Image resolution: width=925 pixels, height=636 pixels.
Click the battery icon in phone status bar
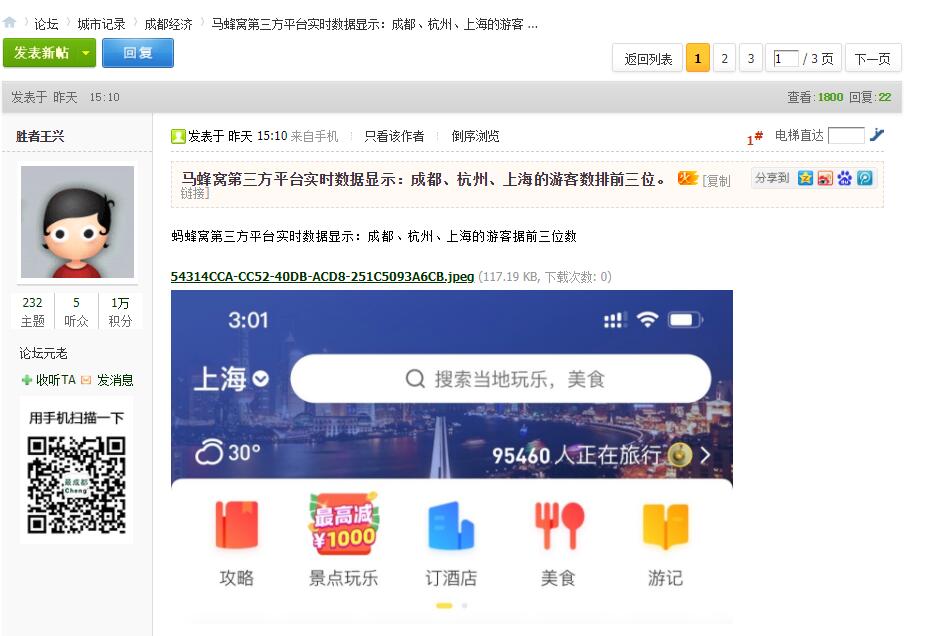click(685, 320)
